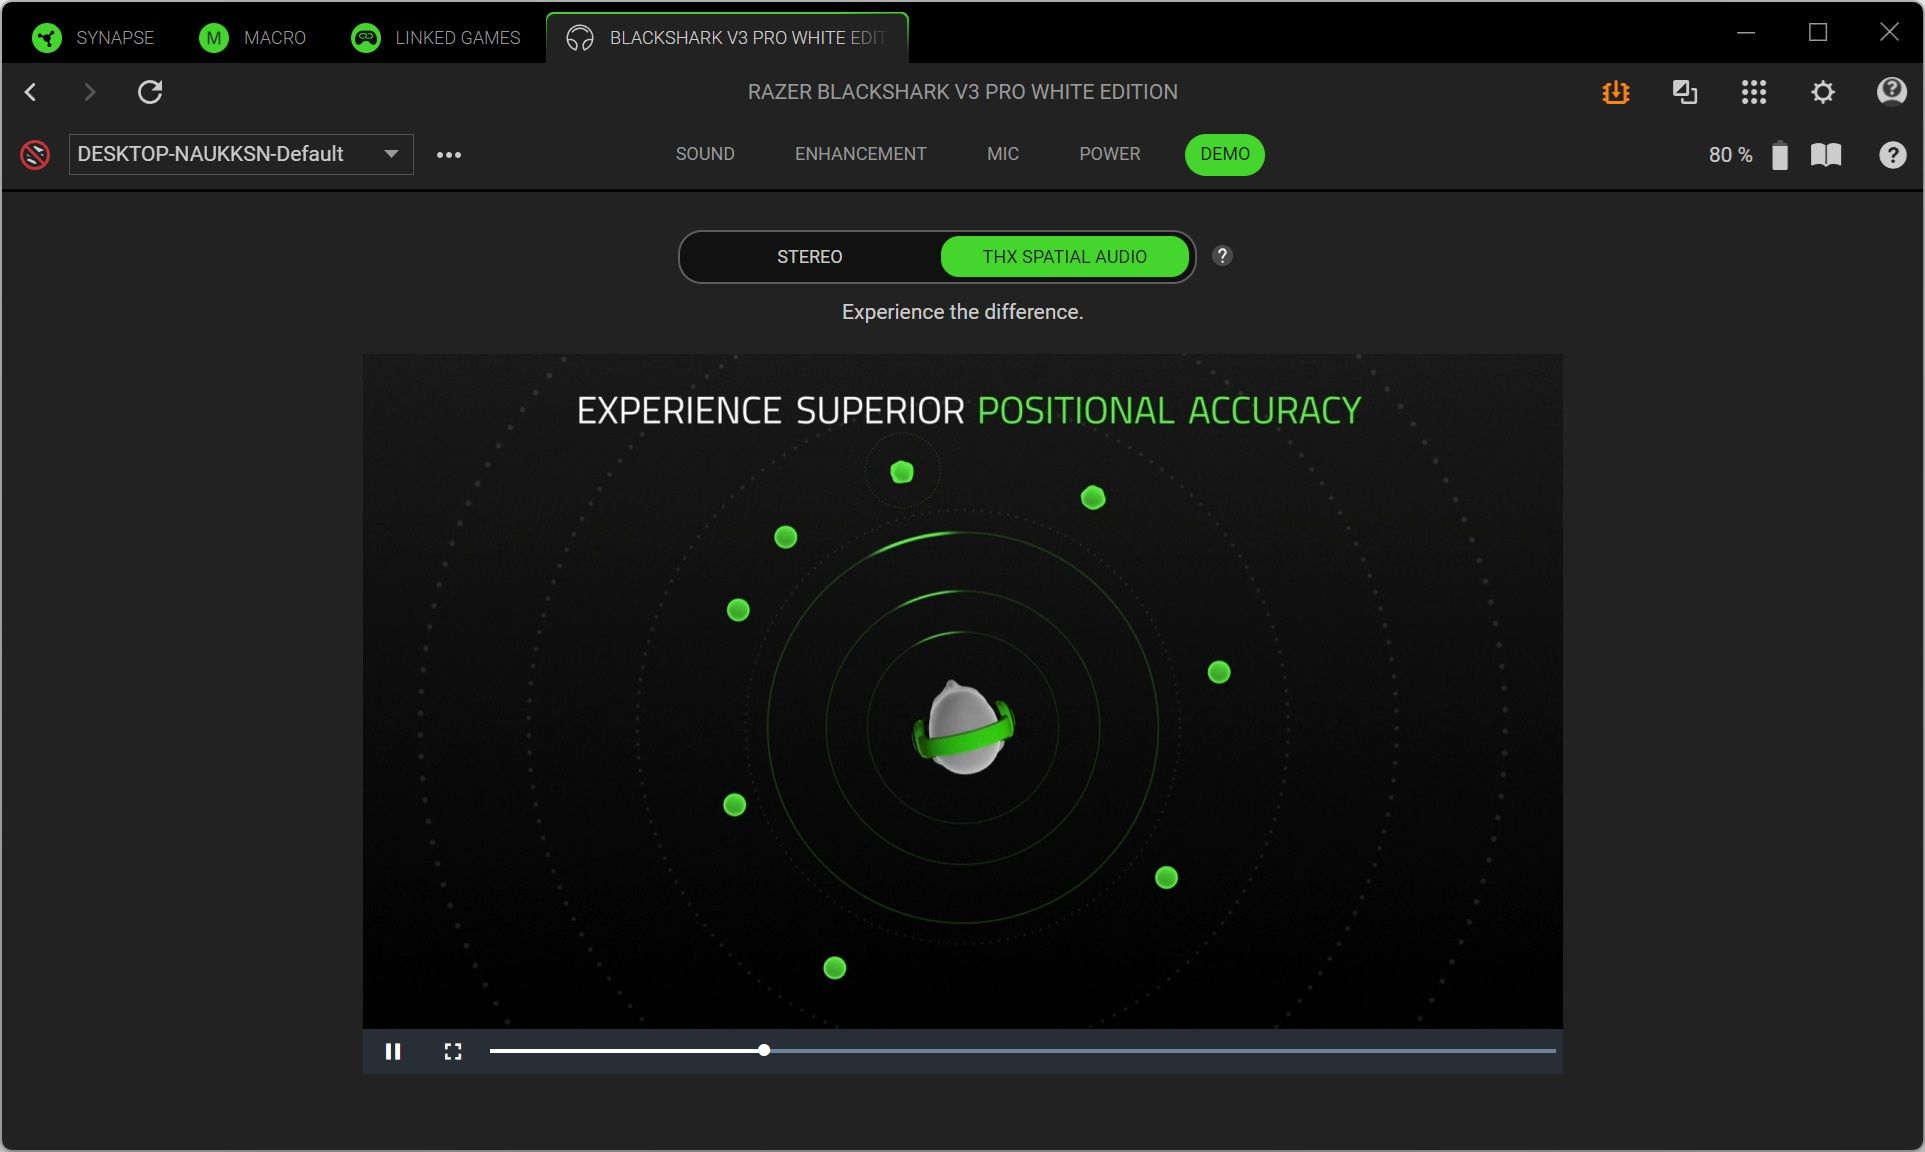
Task: Open the MIC settings tab
Action: pyautogui.click(x=1002, y=154)
